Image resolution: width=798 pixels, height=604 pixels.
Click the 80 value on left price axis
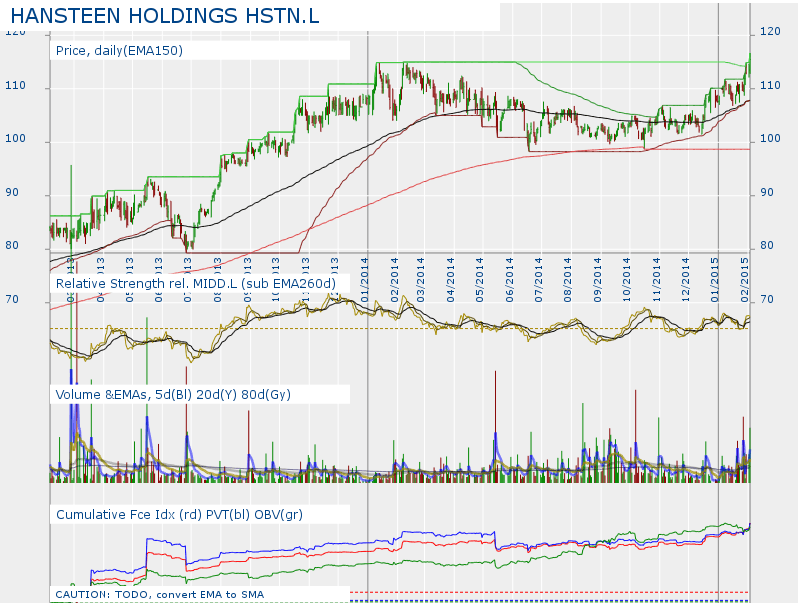coord(12,246)
